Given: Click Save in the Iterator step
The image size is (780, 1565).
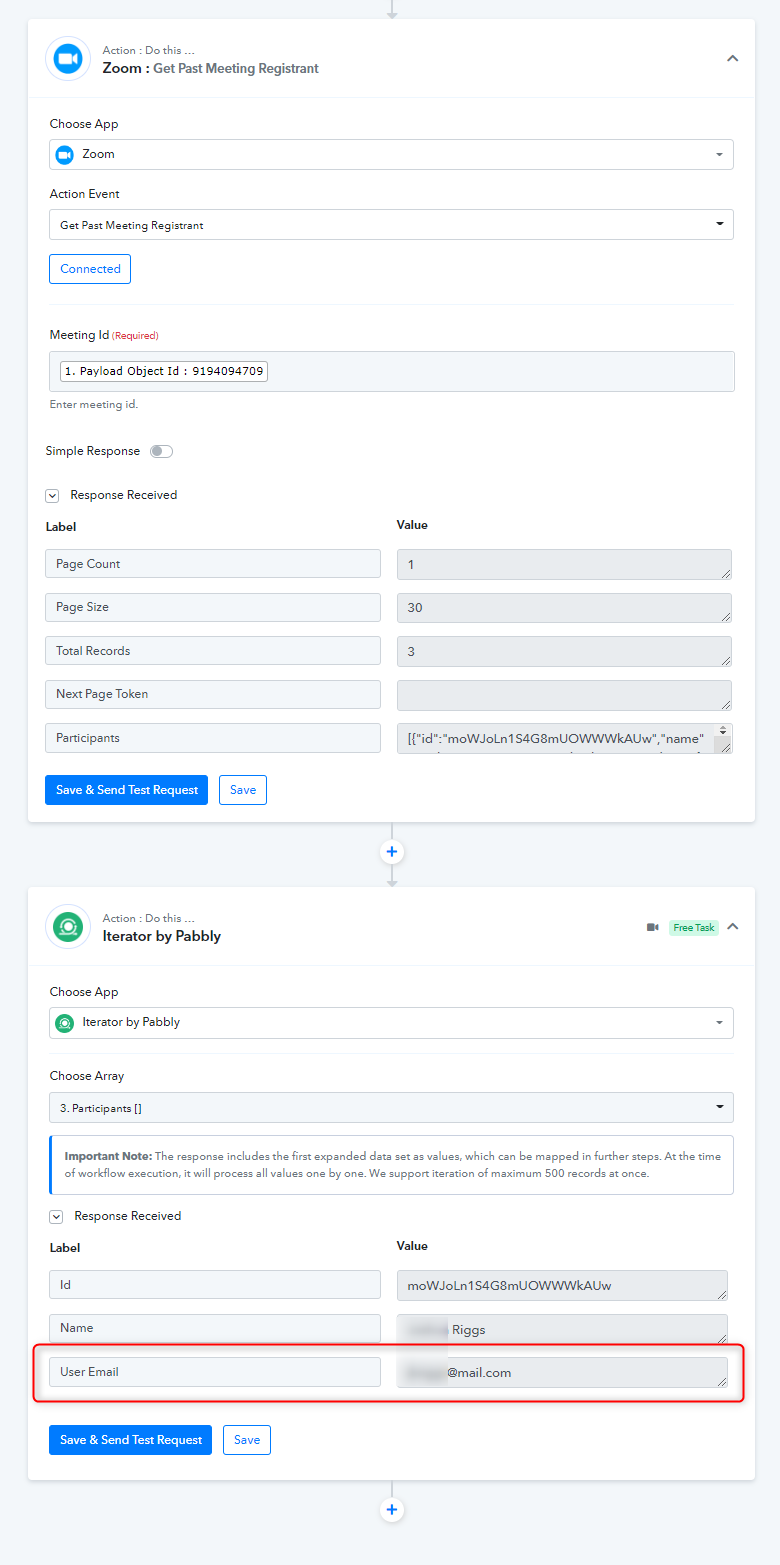Looking at the screenshot, I should tap(247, 1440).
